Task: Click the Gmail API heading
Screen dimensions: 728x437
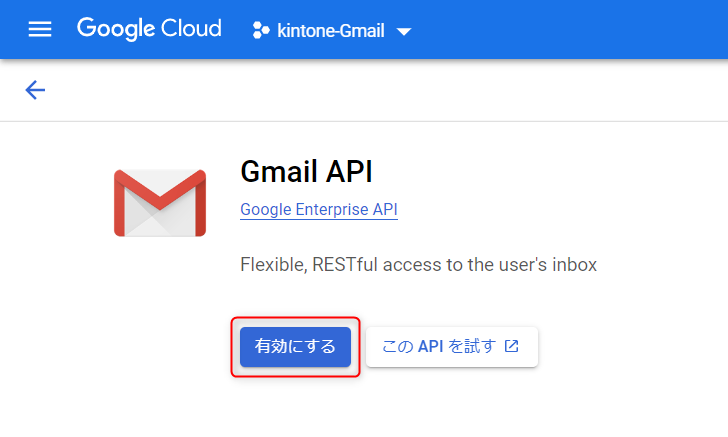Action: click(x=306, y=171)
